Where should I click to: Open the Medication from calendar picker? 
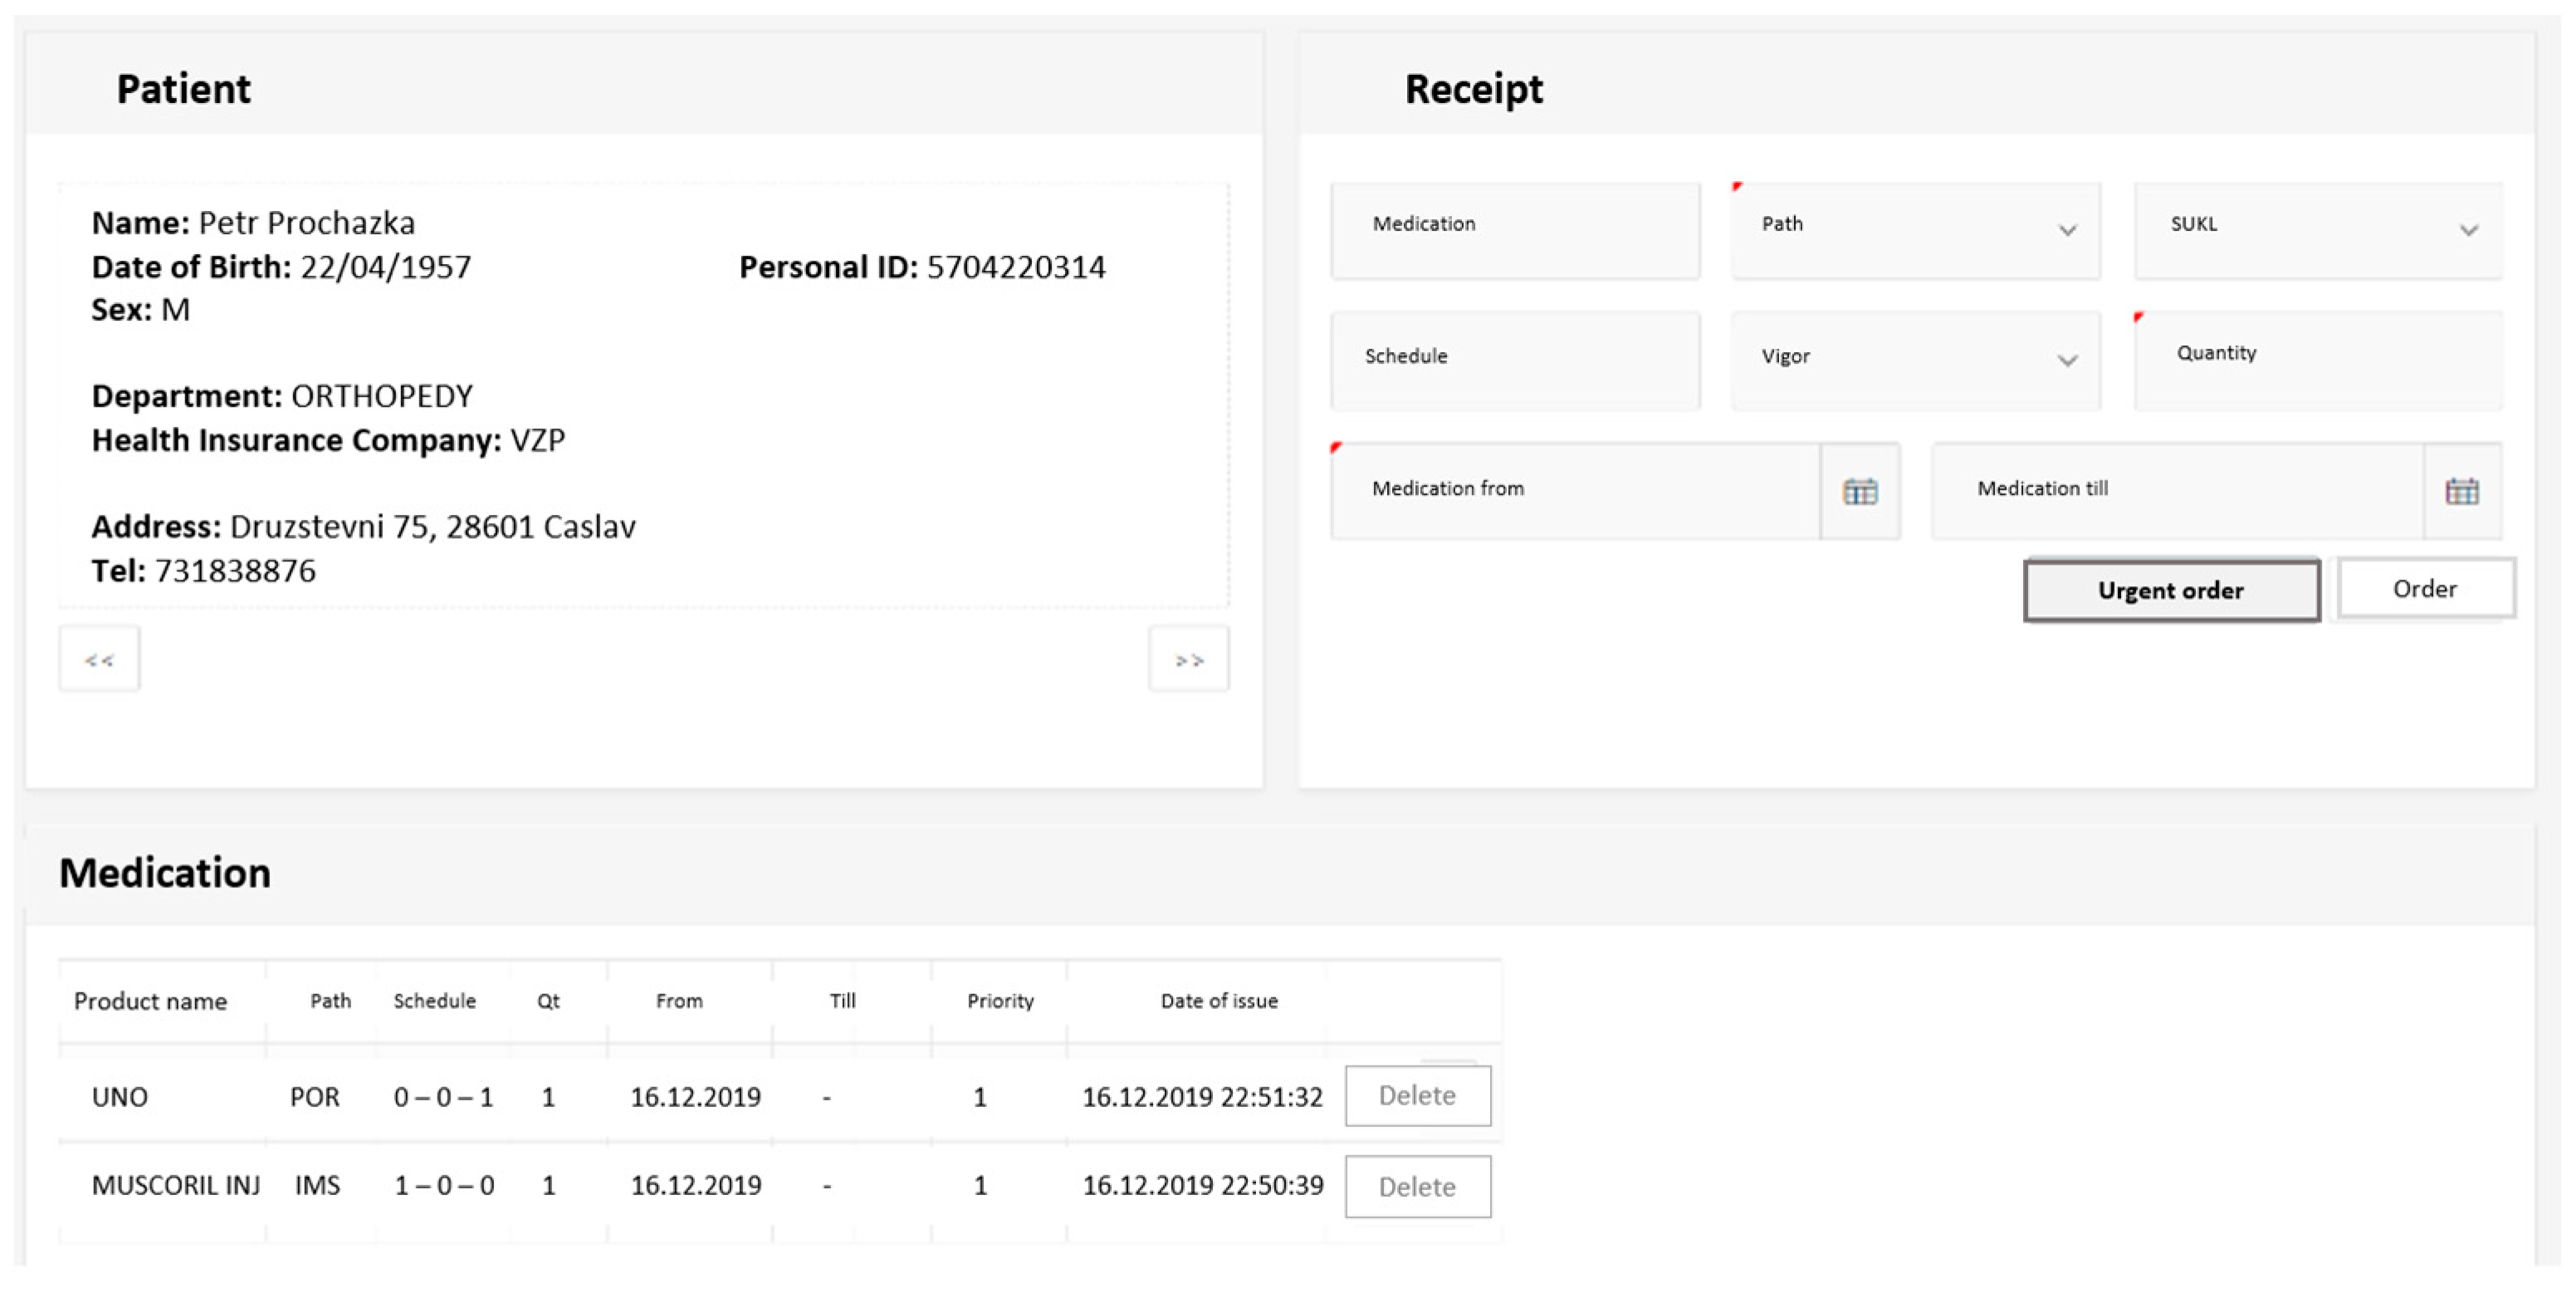point(1859,491)
